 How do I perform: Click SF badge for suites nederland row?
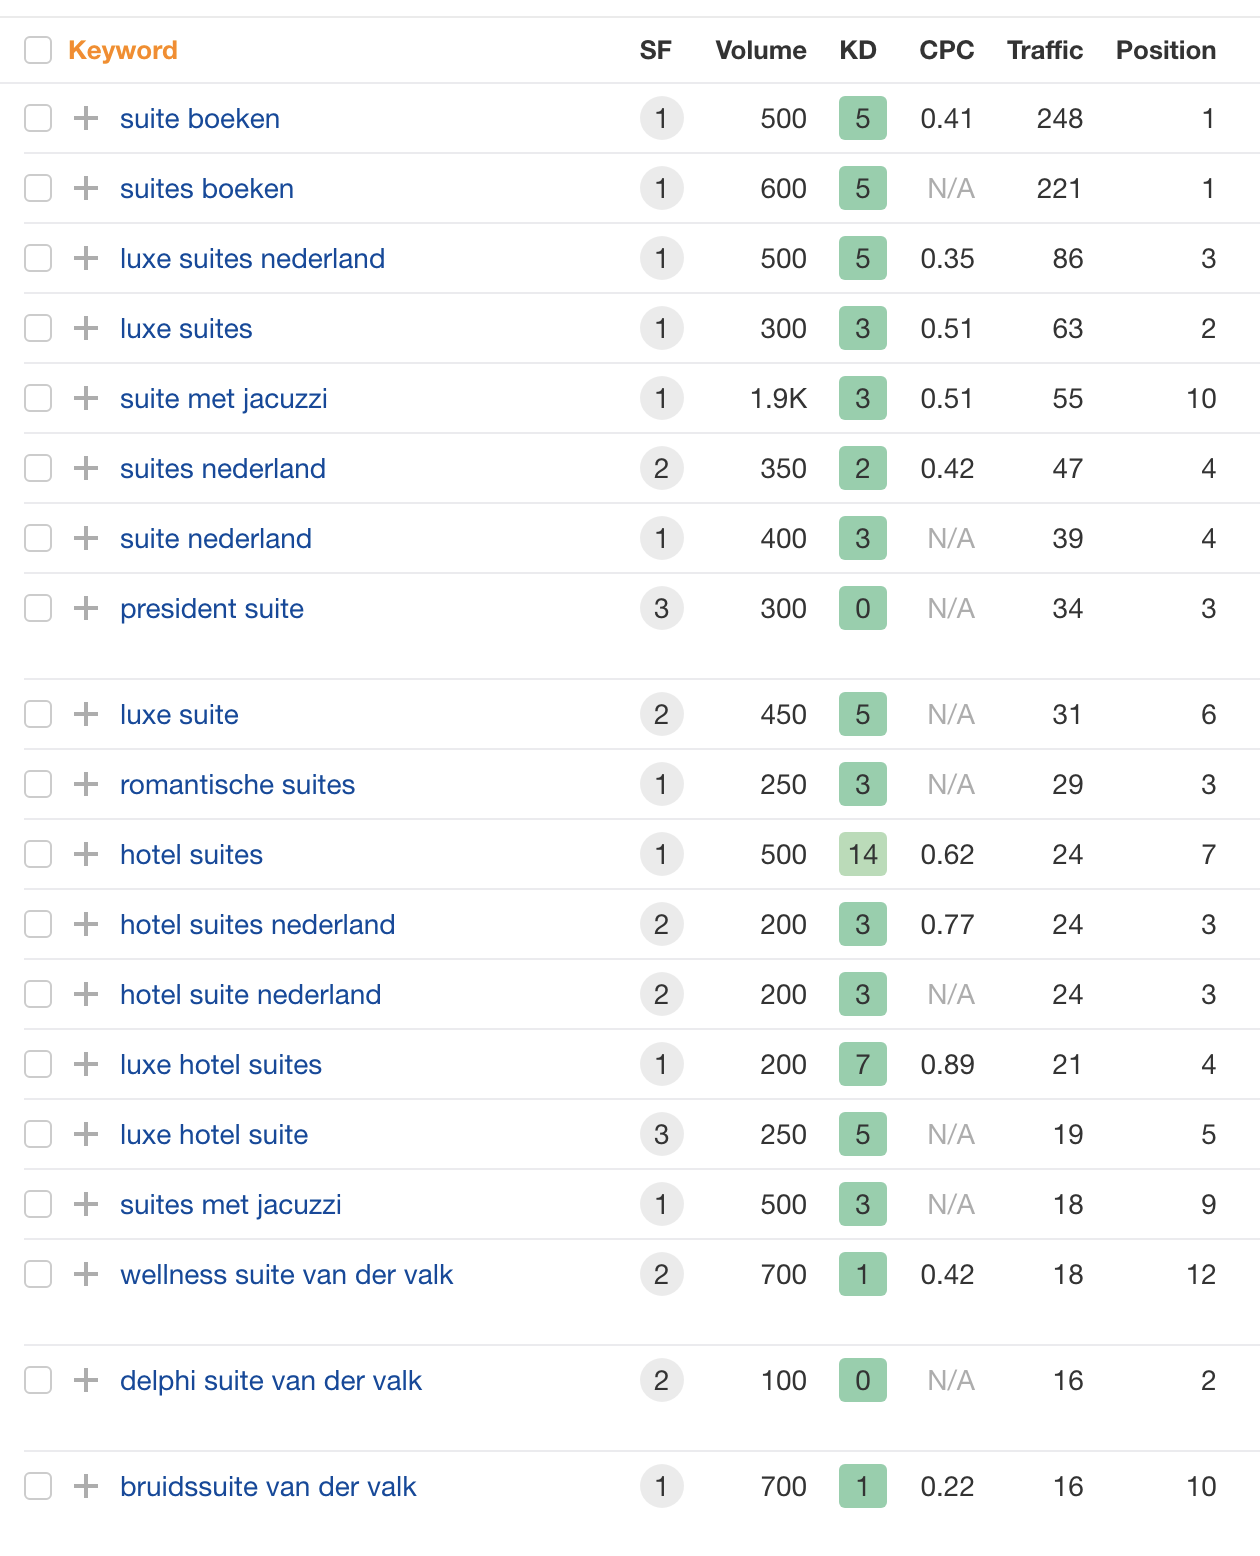[661, 468]
